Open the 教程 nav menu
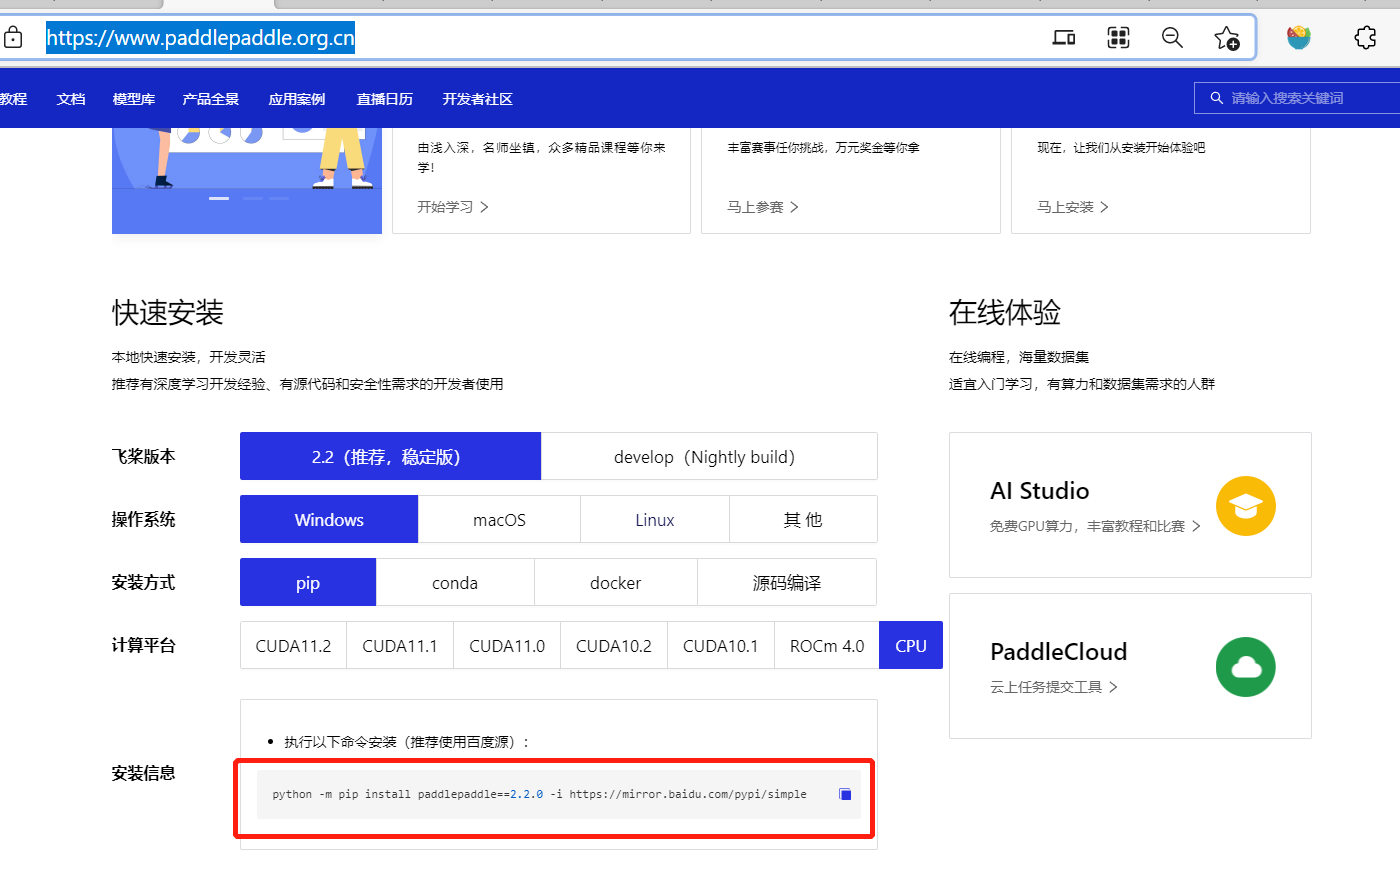Viewport: 1400px width, 896px height. tap(13, 99)
